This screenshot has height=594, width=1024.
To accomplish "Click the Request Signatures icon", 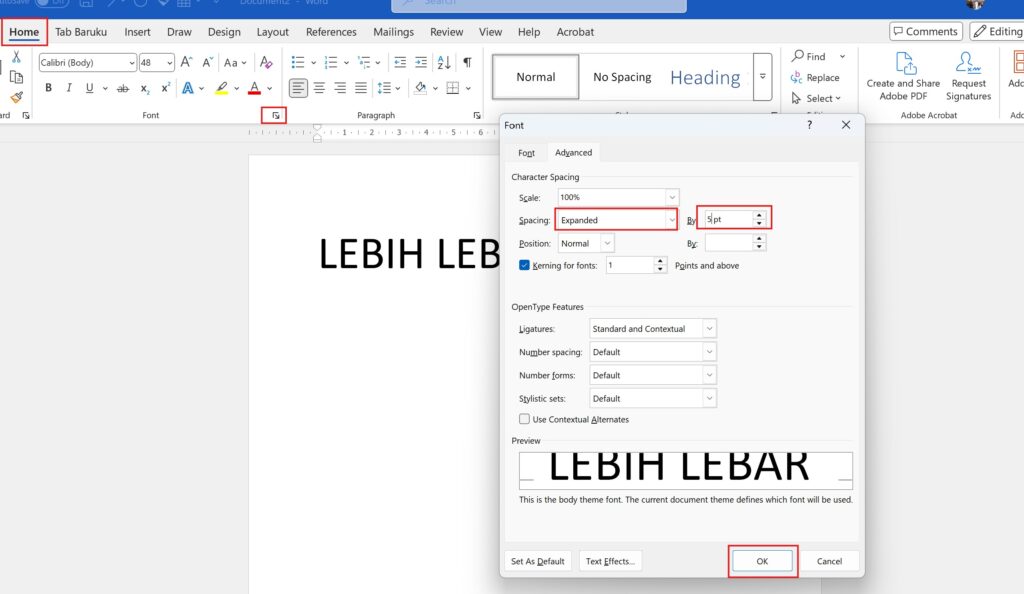I will tap(968, 75).
